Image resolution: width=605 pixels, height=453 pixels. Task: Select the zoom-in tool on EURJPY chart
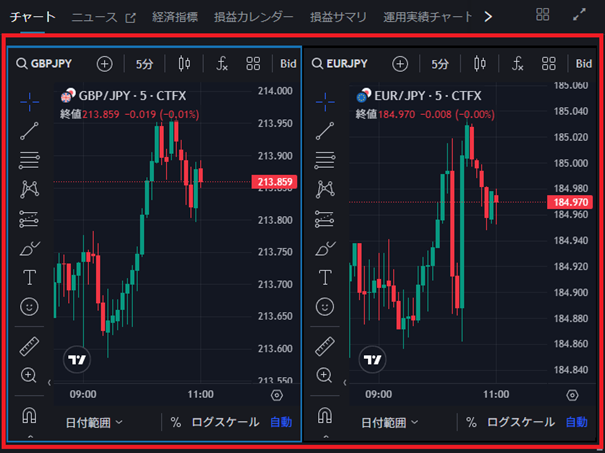[325, 375]
